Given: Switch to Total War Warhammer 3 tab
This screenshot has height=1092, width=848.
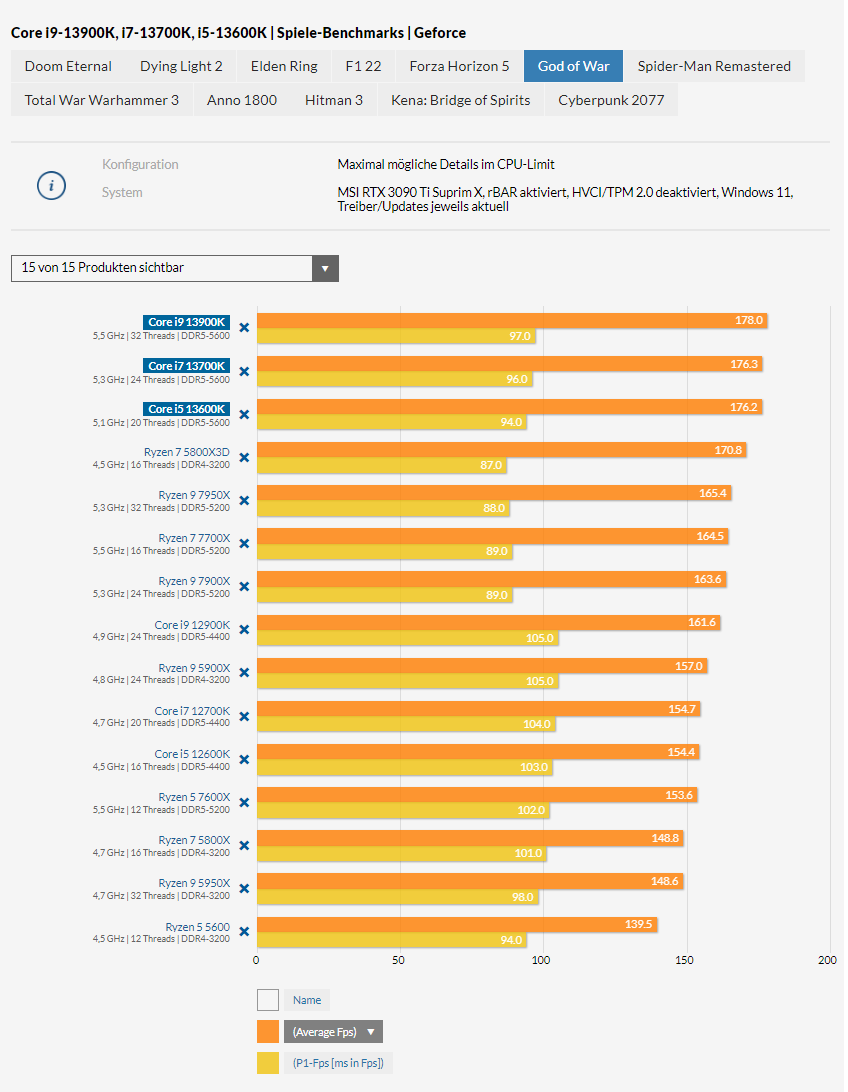Looking at the screenshot, I should [102, 100].
